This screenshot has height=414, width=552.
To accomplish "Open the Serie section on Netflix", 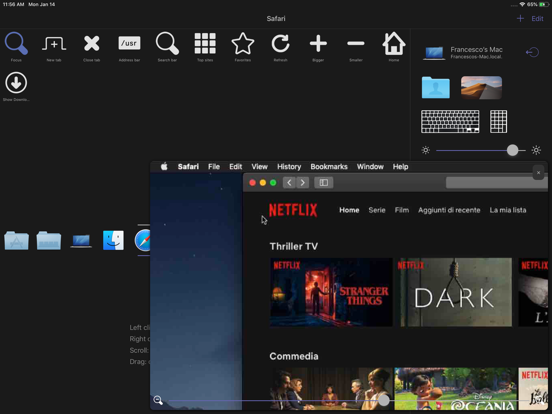I will 377,210.
